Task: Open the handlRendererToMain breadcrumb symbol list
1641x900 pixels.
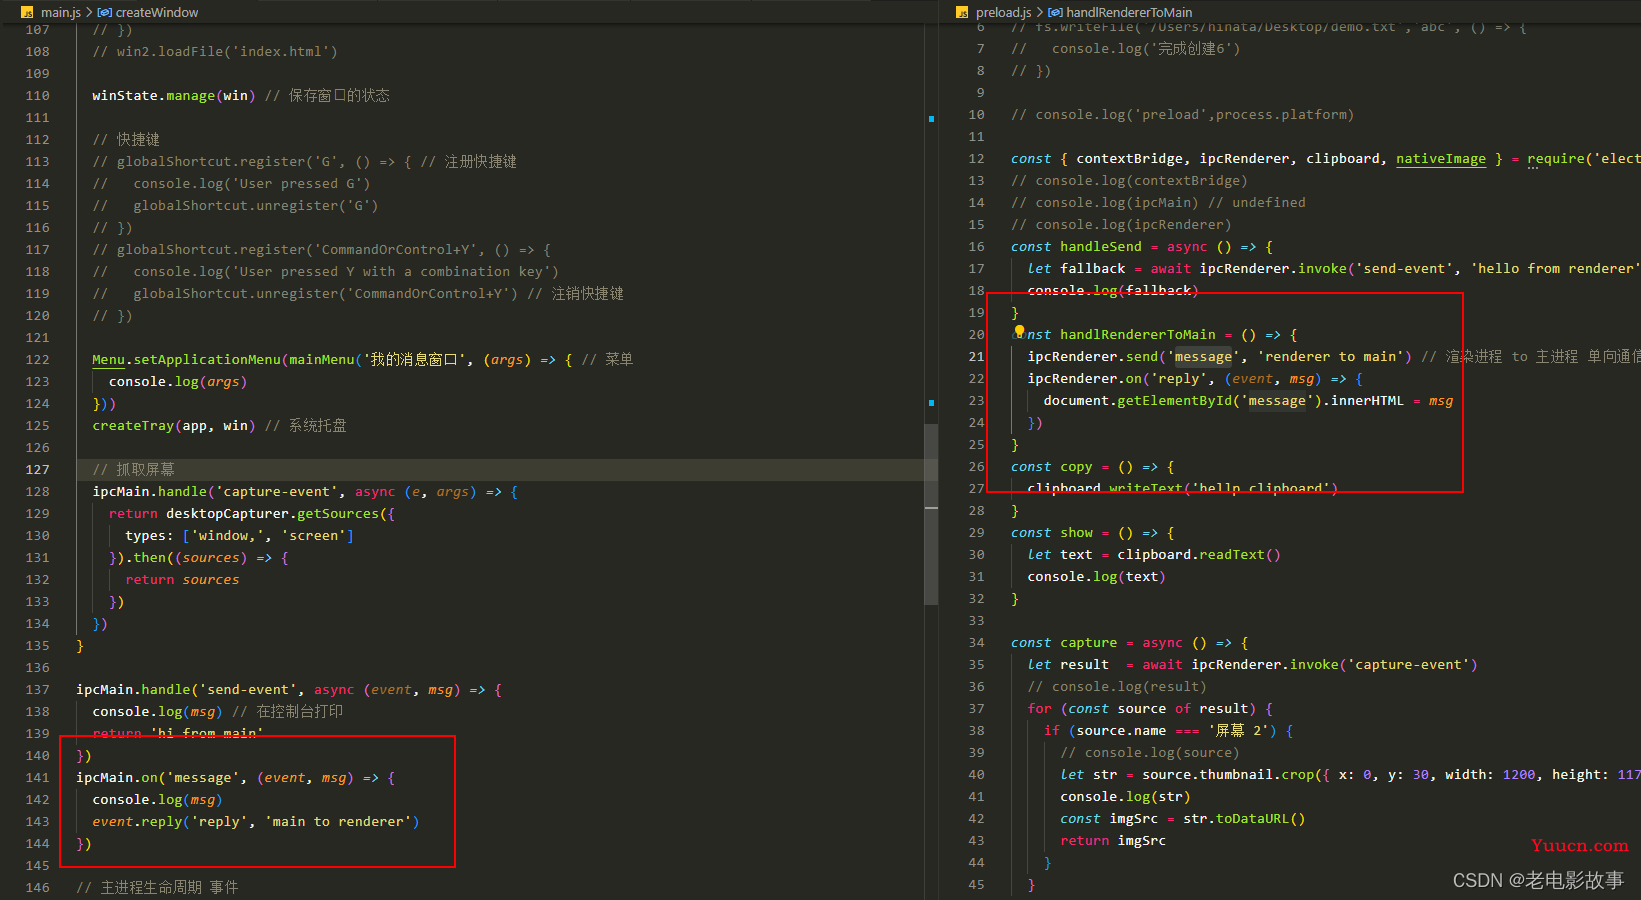Action: [1129, 13]
